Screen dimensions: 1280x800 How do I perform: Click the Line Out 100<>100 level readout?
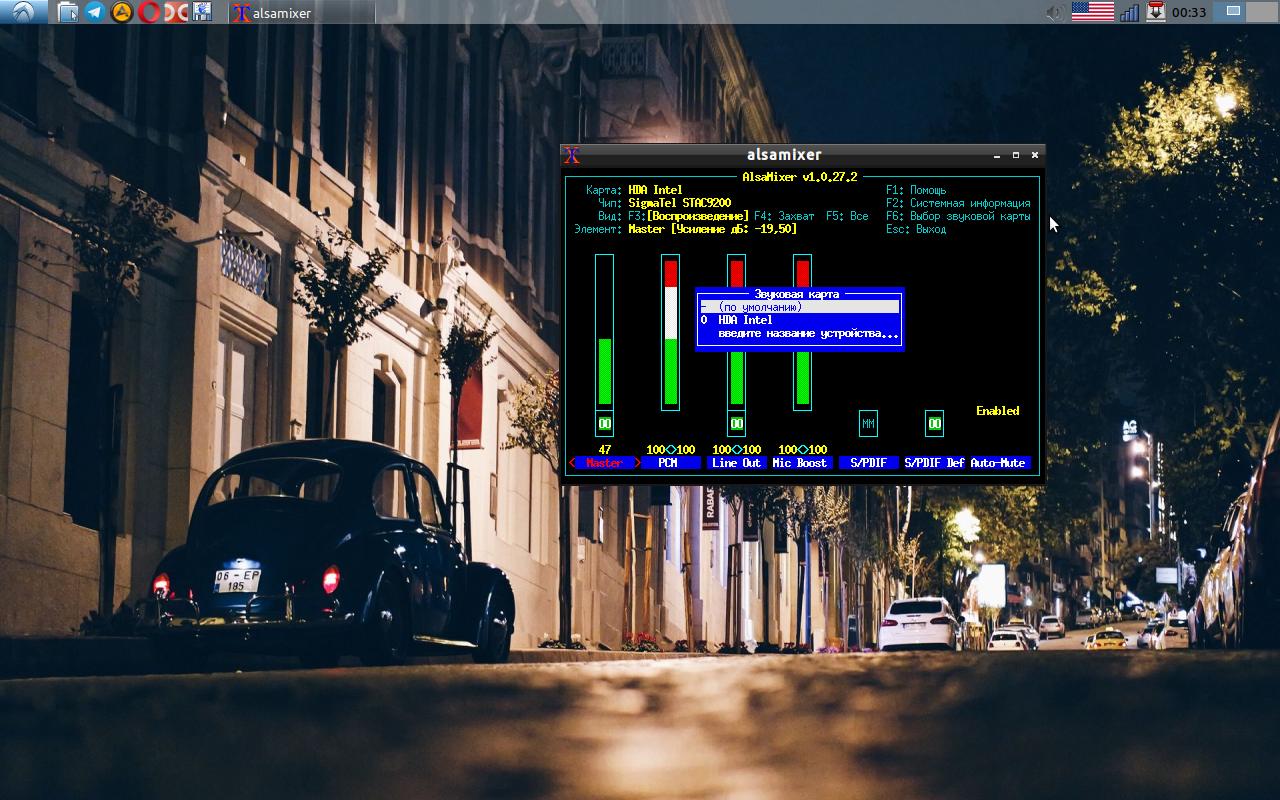(736, 450)
